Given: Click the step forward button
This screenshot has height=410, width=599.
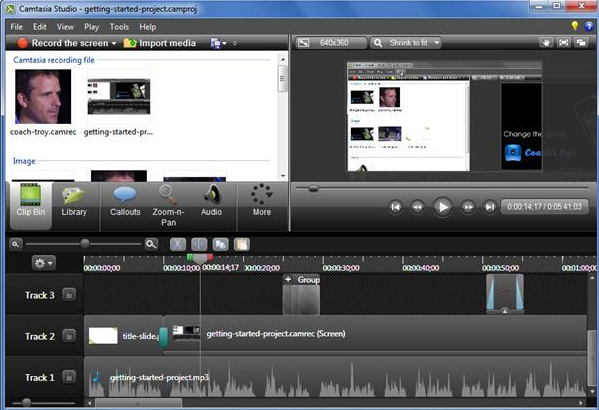Looking at the screenshot, I should 468,207.
